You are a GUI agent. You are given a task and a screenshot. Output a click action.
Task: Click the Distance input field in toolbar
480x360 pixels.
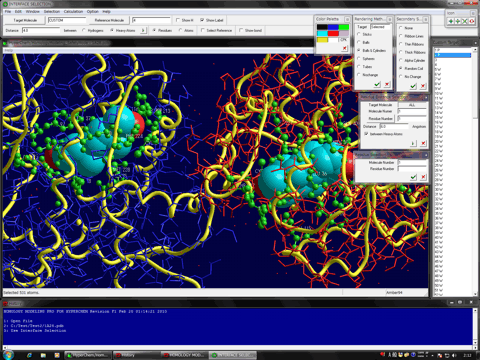click(x=41, y=30)
